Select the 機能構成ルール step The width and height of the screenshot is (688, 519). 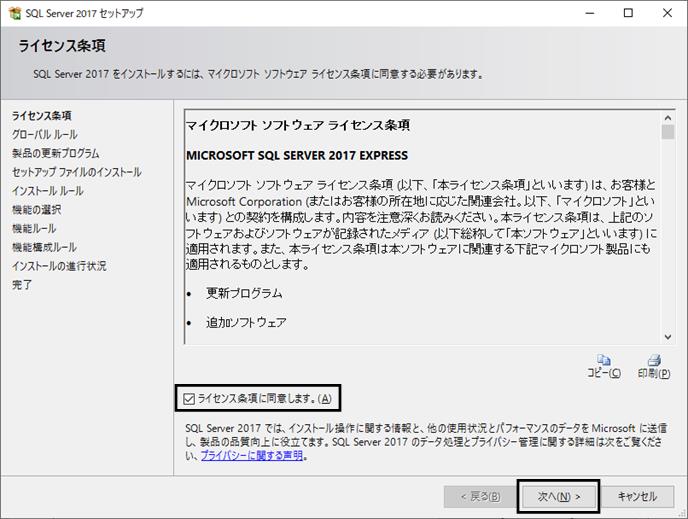tap(44, 247)
